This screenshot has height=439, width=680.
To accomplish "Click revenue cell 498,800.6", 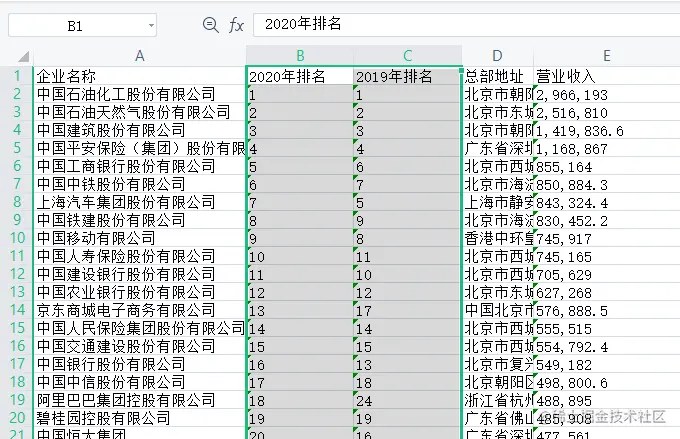I will click(607, 382).
